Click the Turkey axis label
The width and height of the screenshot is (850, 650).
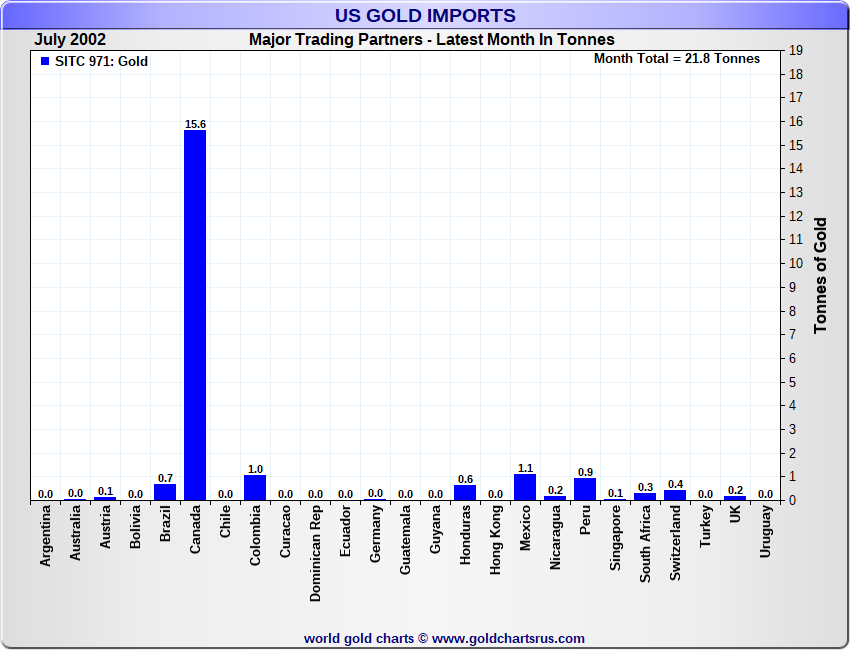click(x=705, y=526)
